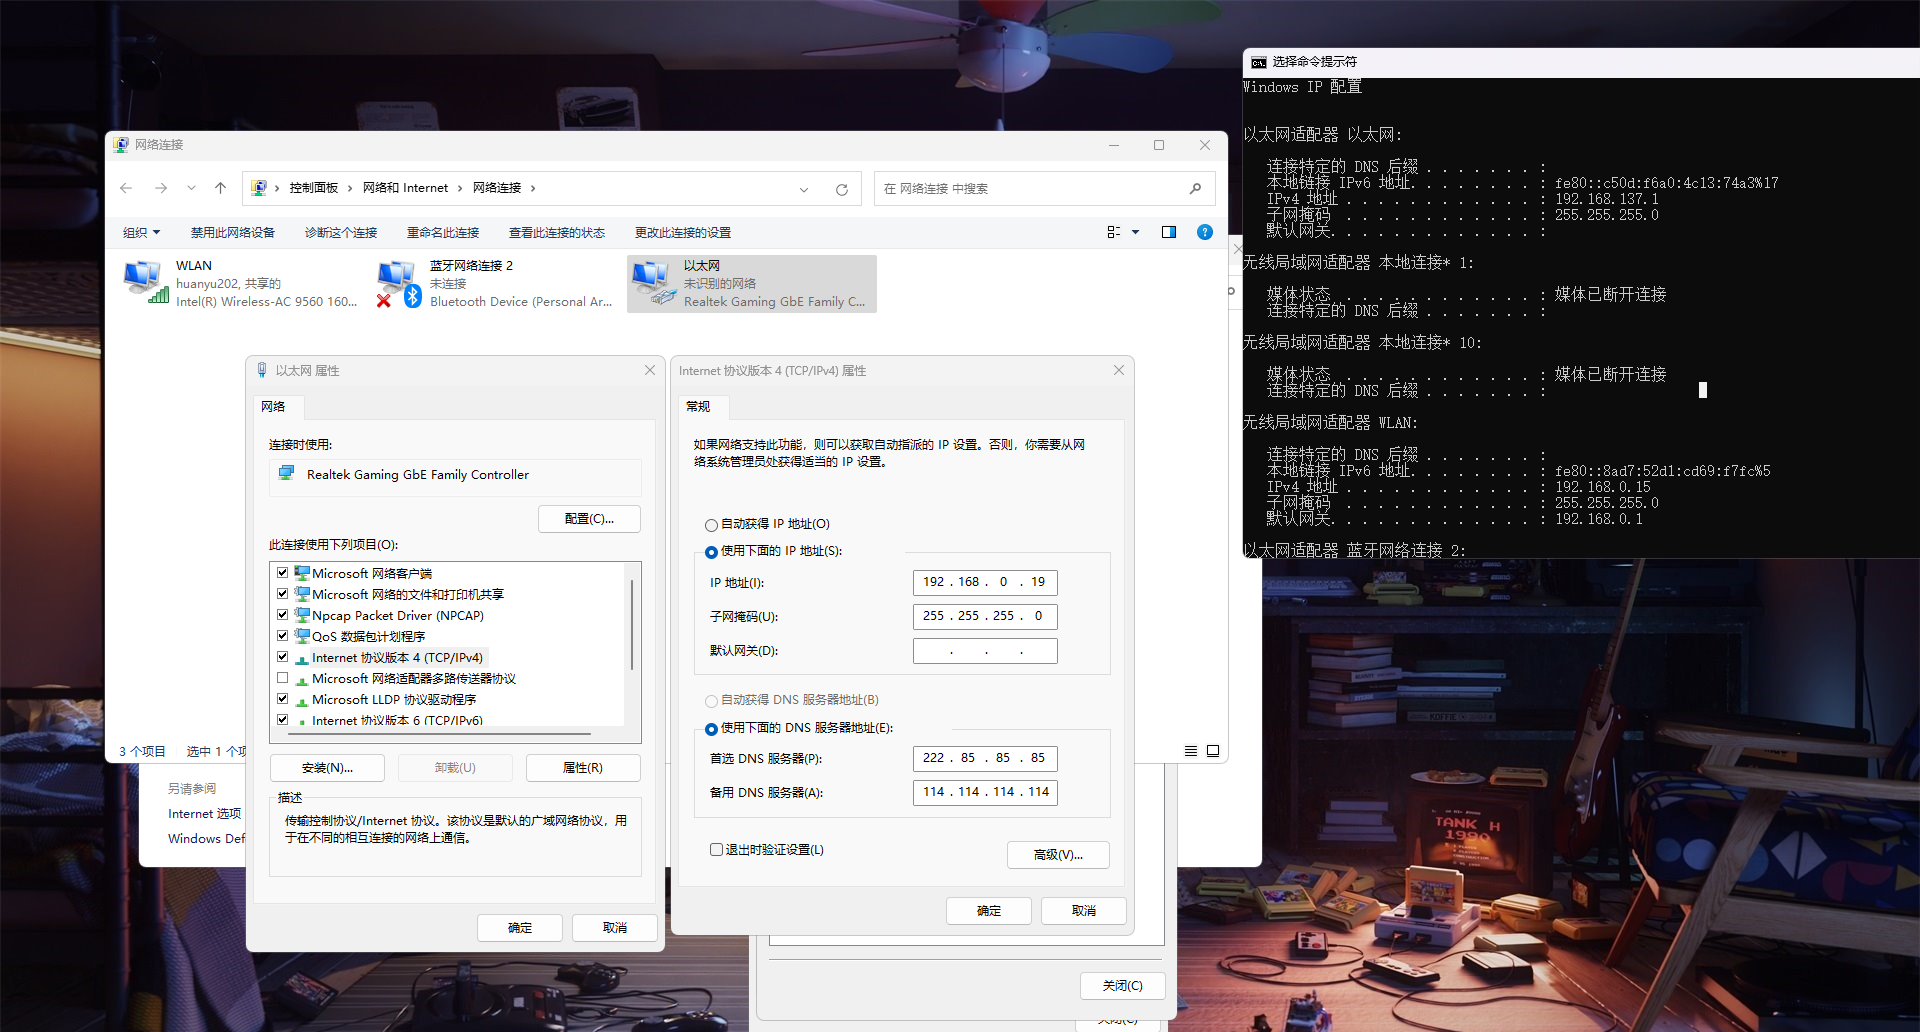Select the WLAN network adapter icon
This screenshot has height=1032, width=1920.
[145, 282]
